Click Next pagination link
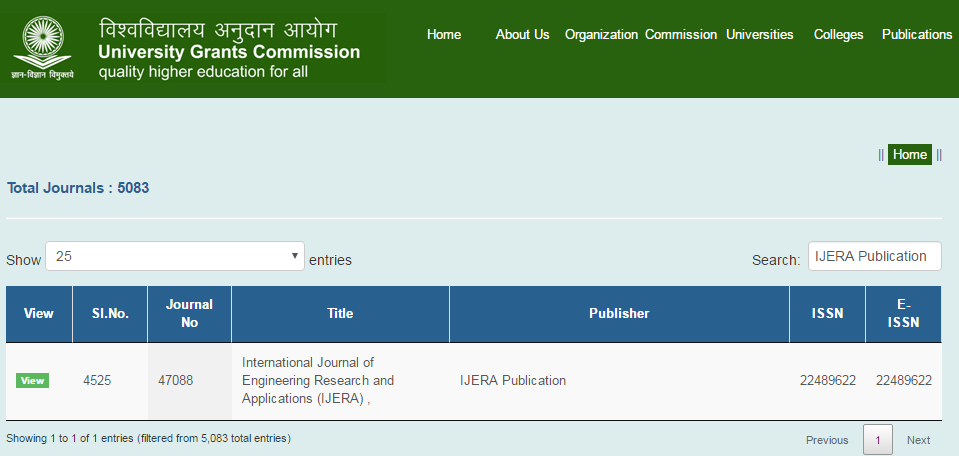Image resolution: width=959 pixels, height=456 pixels. click(918, 440)
